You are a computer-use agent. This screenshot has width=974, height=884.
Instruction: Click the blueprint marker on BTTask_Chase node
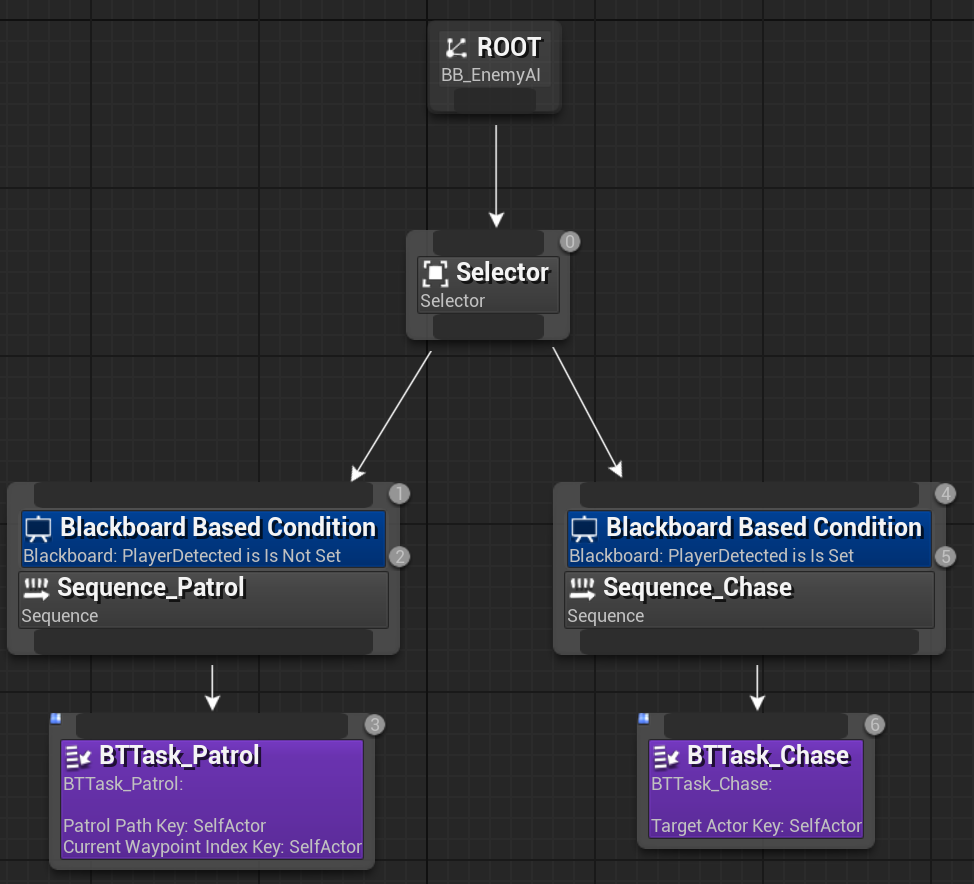point(644,719)
